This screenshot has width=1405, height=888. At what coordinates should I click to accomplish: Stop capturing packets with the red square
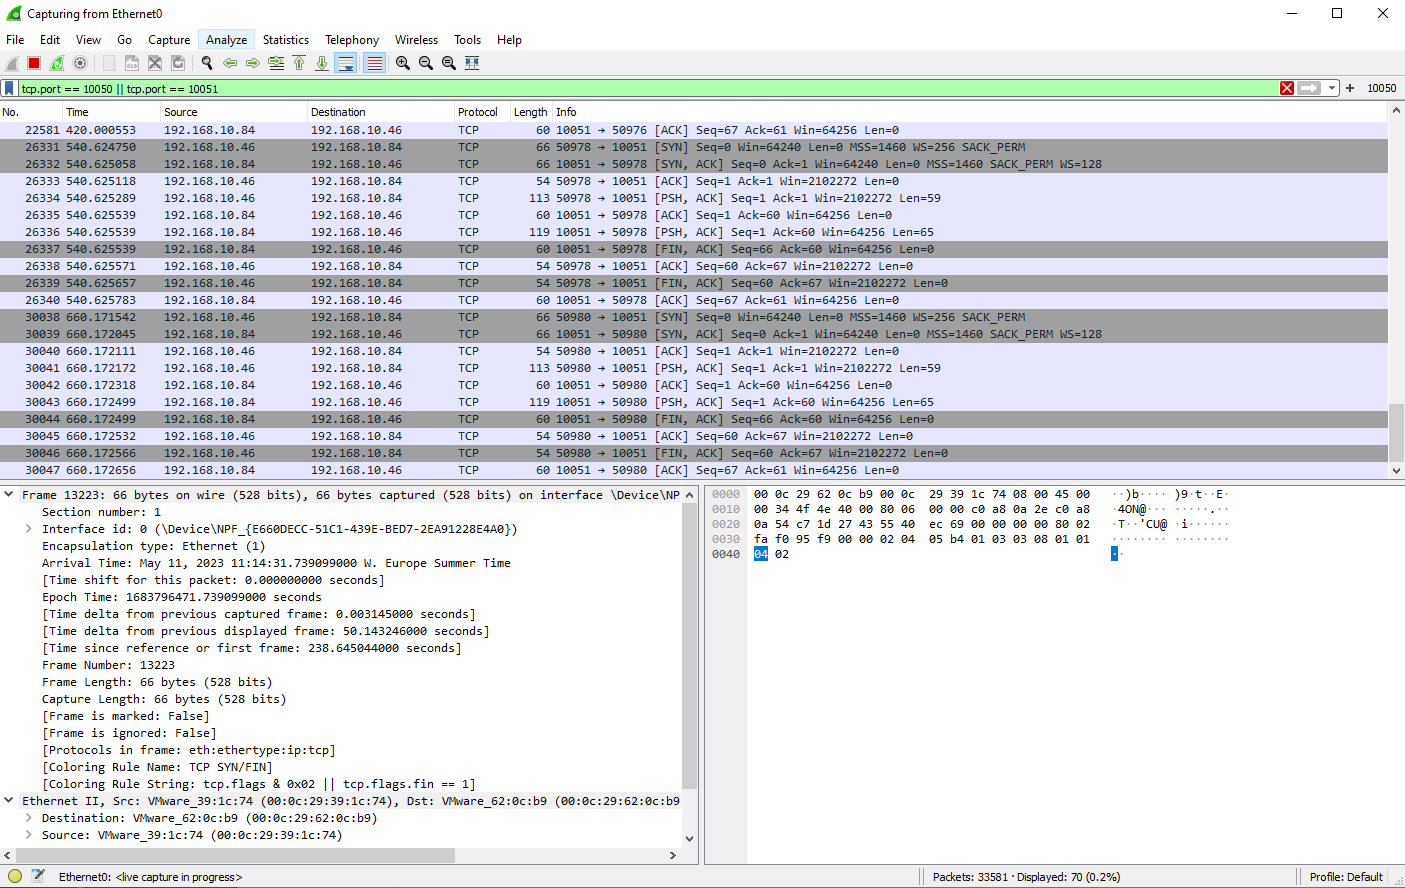click(34, 63)
